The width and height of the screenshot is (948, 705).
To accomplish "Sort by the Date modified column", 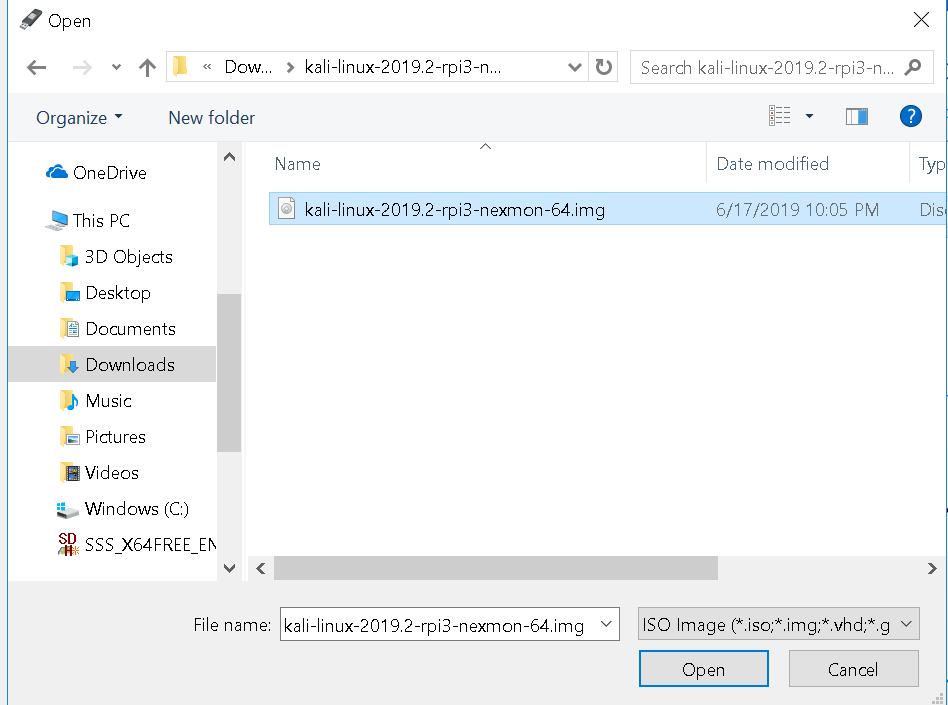I will pyautogui.click(x=772, y=164).
